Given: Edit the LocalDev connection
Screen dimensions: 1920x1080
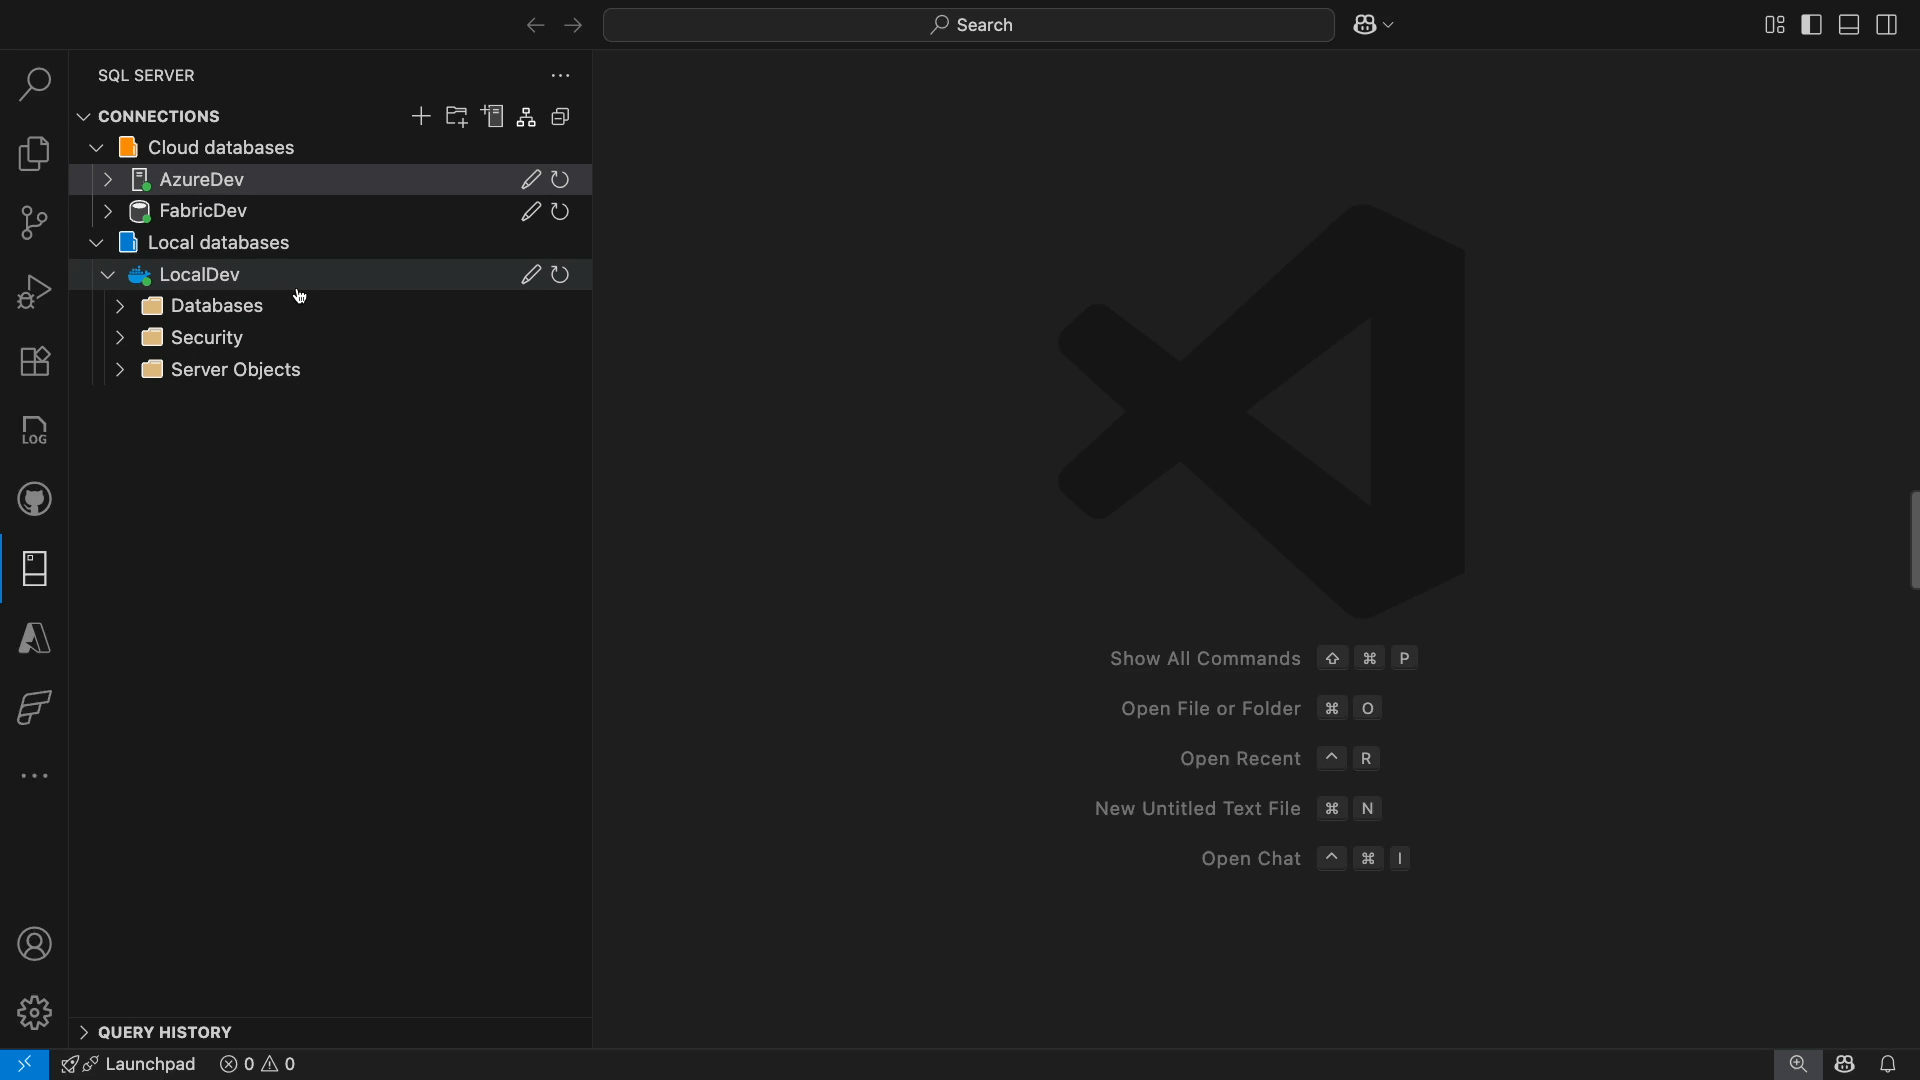Looking at the screenshot, I should click(531, 275).
